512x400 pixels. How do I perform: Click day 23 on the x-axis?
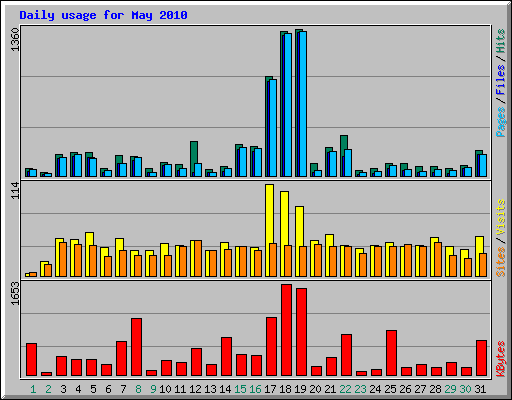pyautogui.click(x=360, y=389)
